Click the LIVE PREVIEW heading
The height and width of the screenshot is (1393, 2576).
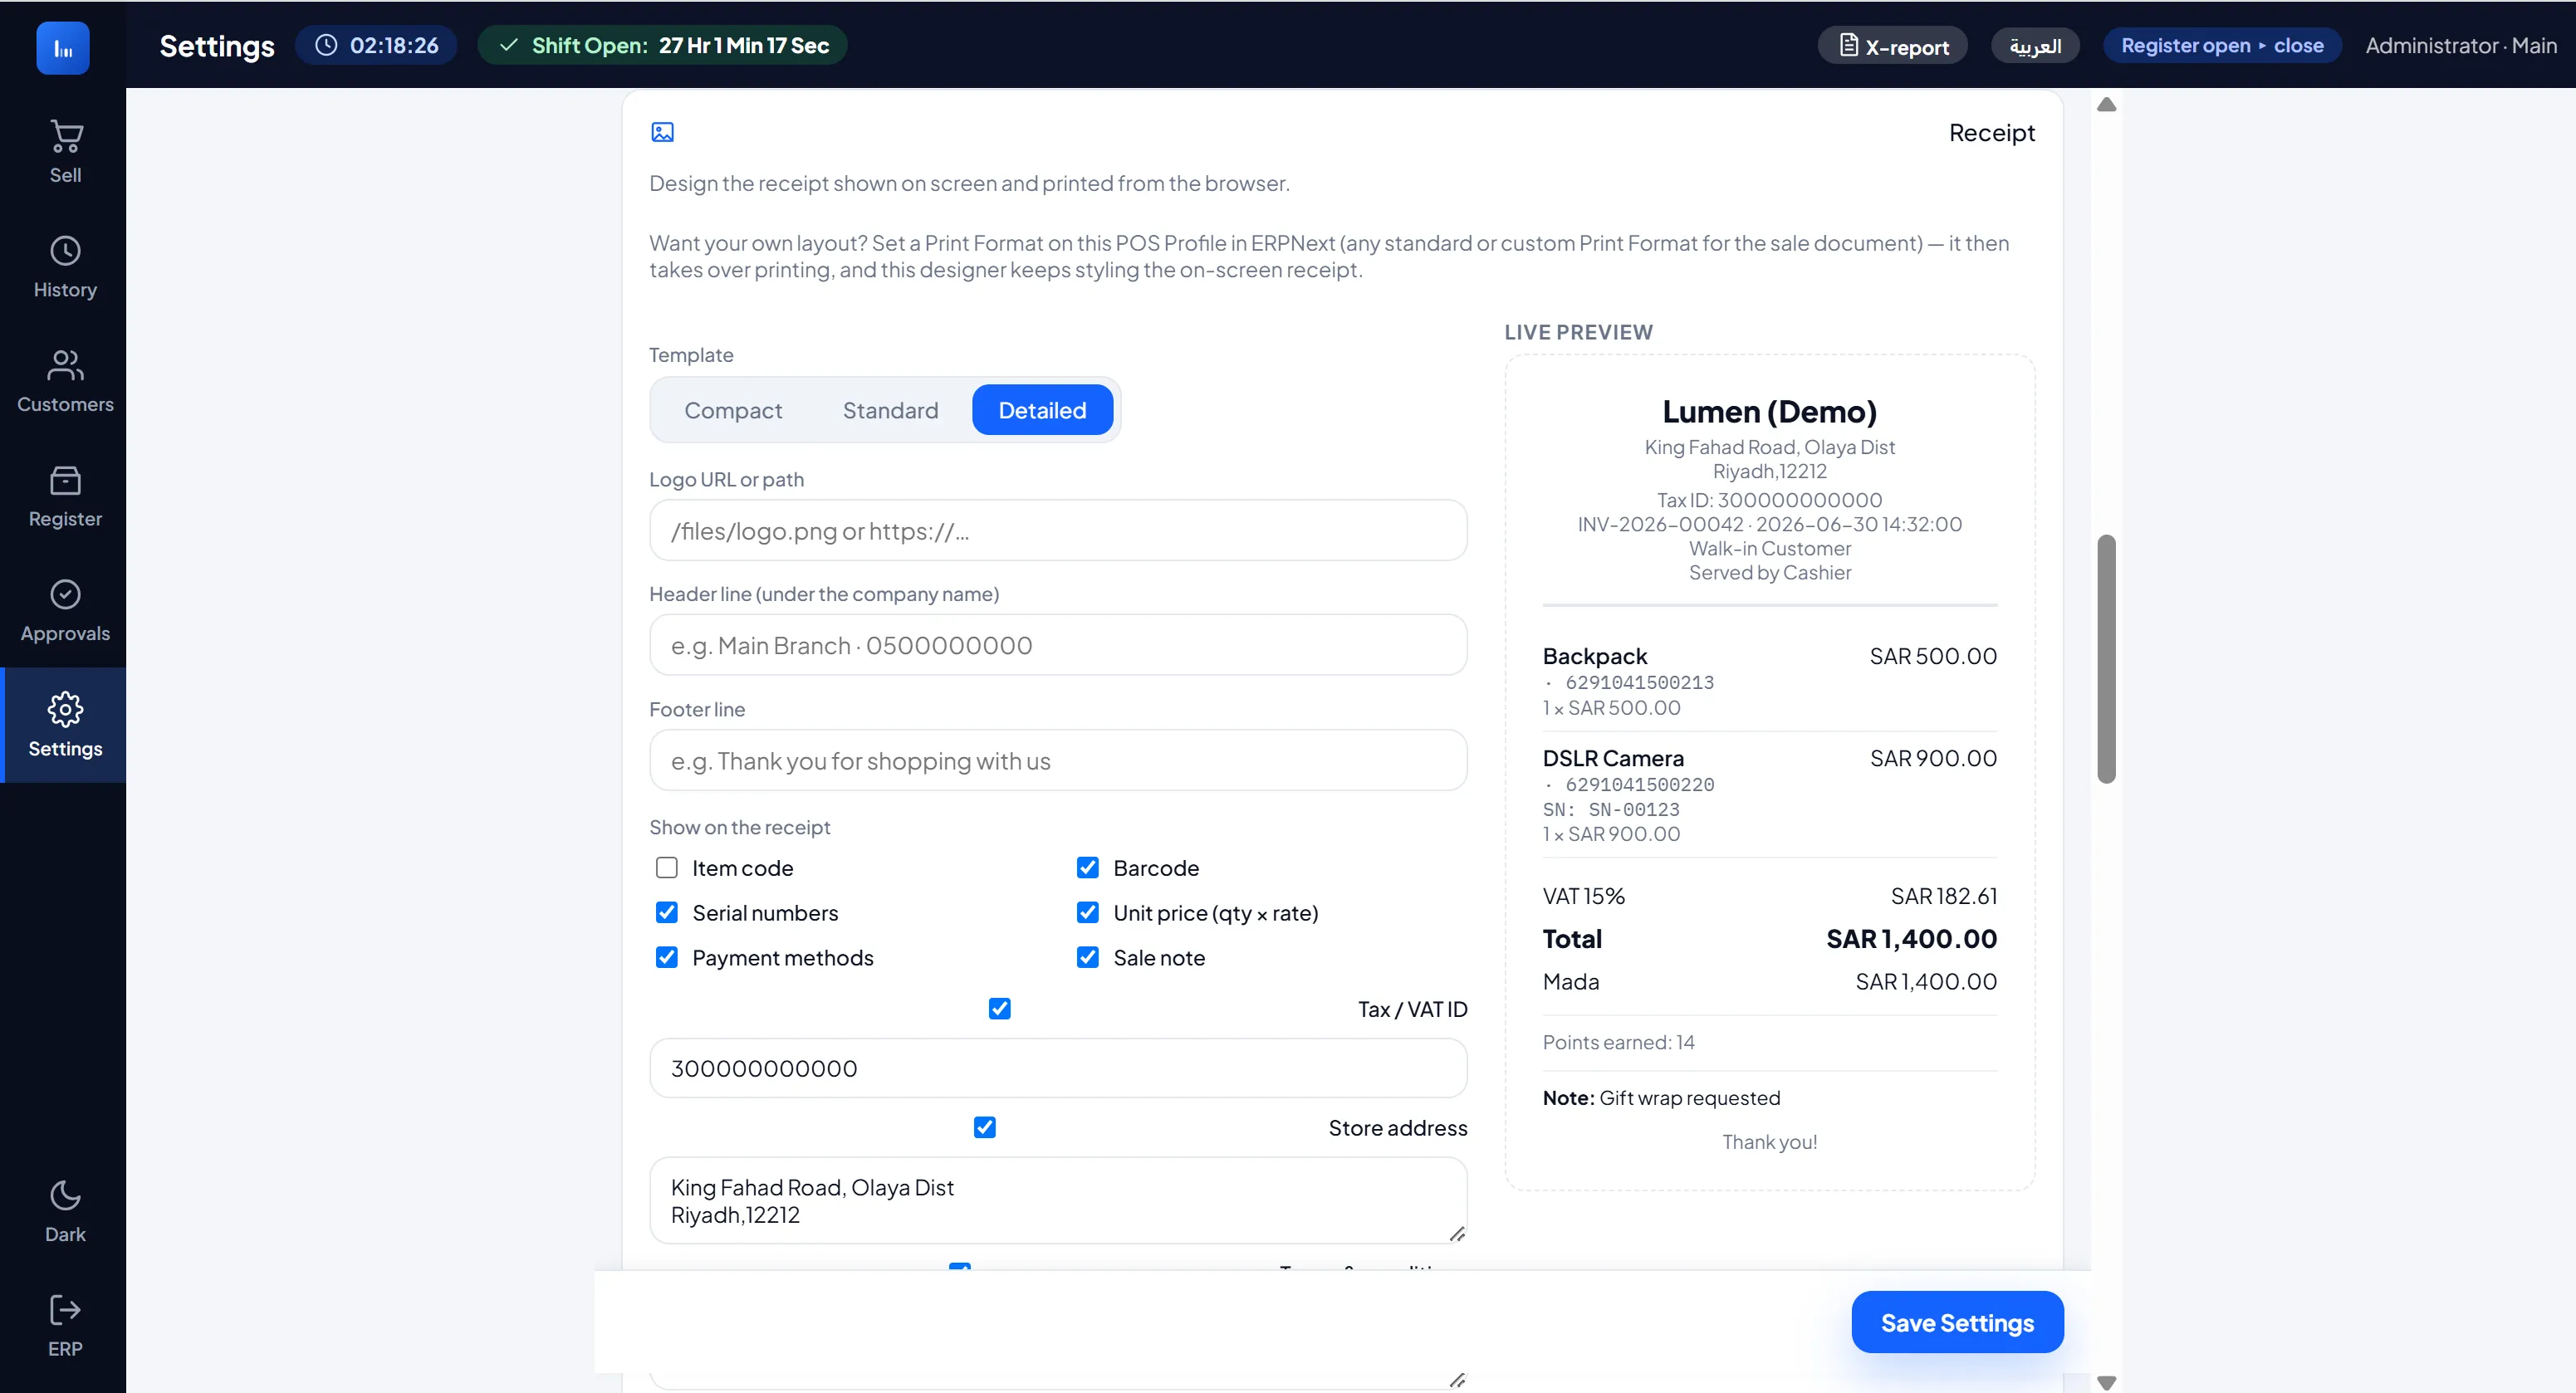pos(1578,332)
